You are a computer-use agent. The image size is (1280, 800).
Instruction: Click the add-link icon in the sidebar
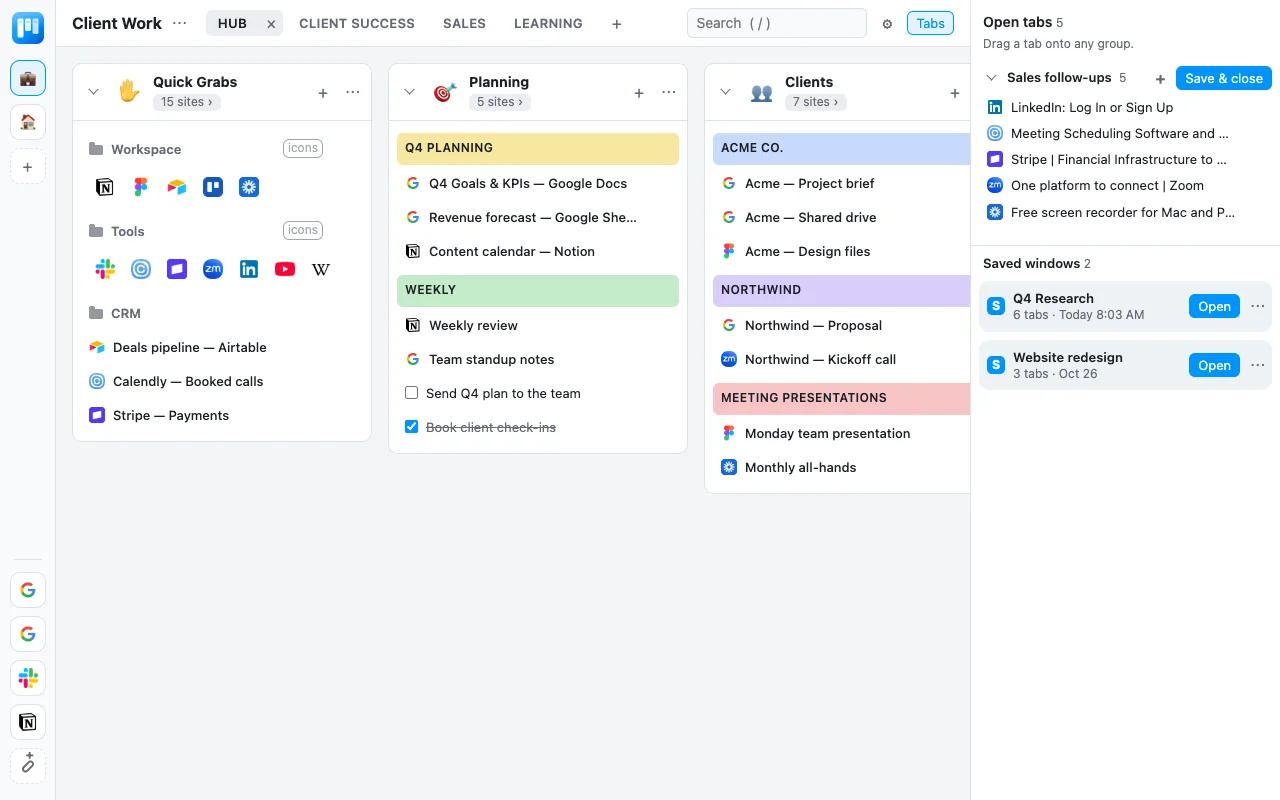click(x=28, y=765)
